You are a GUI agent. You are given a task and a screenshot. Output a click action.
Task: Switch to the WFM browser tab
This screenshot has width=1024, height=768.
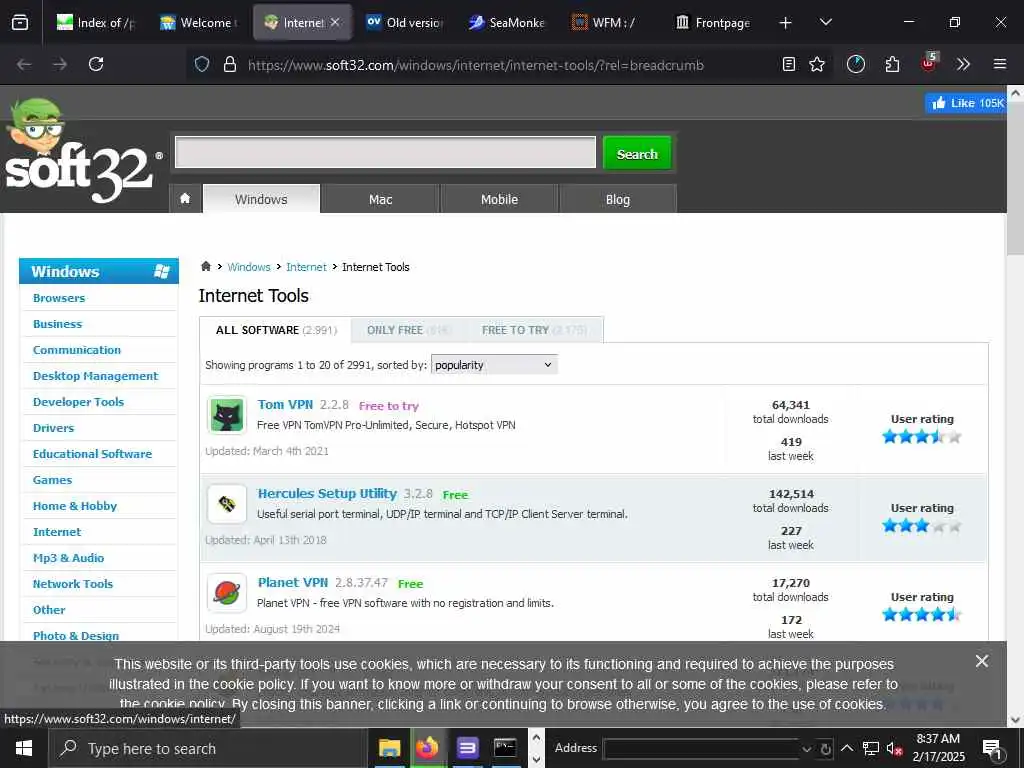611,23
